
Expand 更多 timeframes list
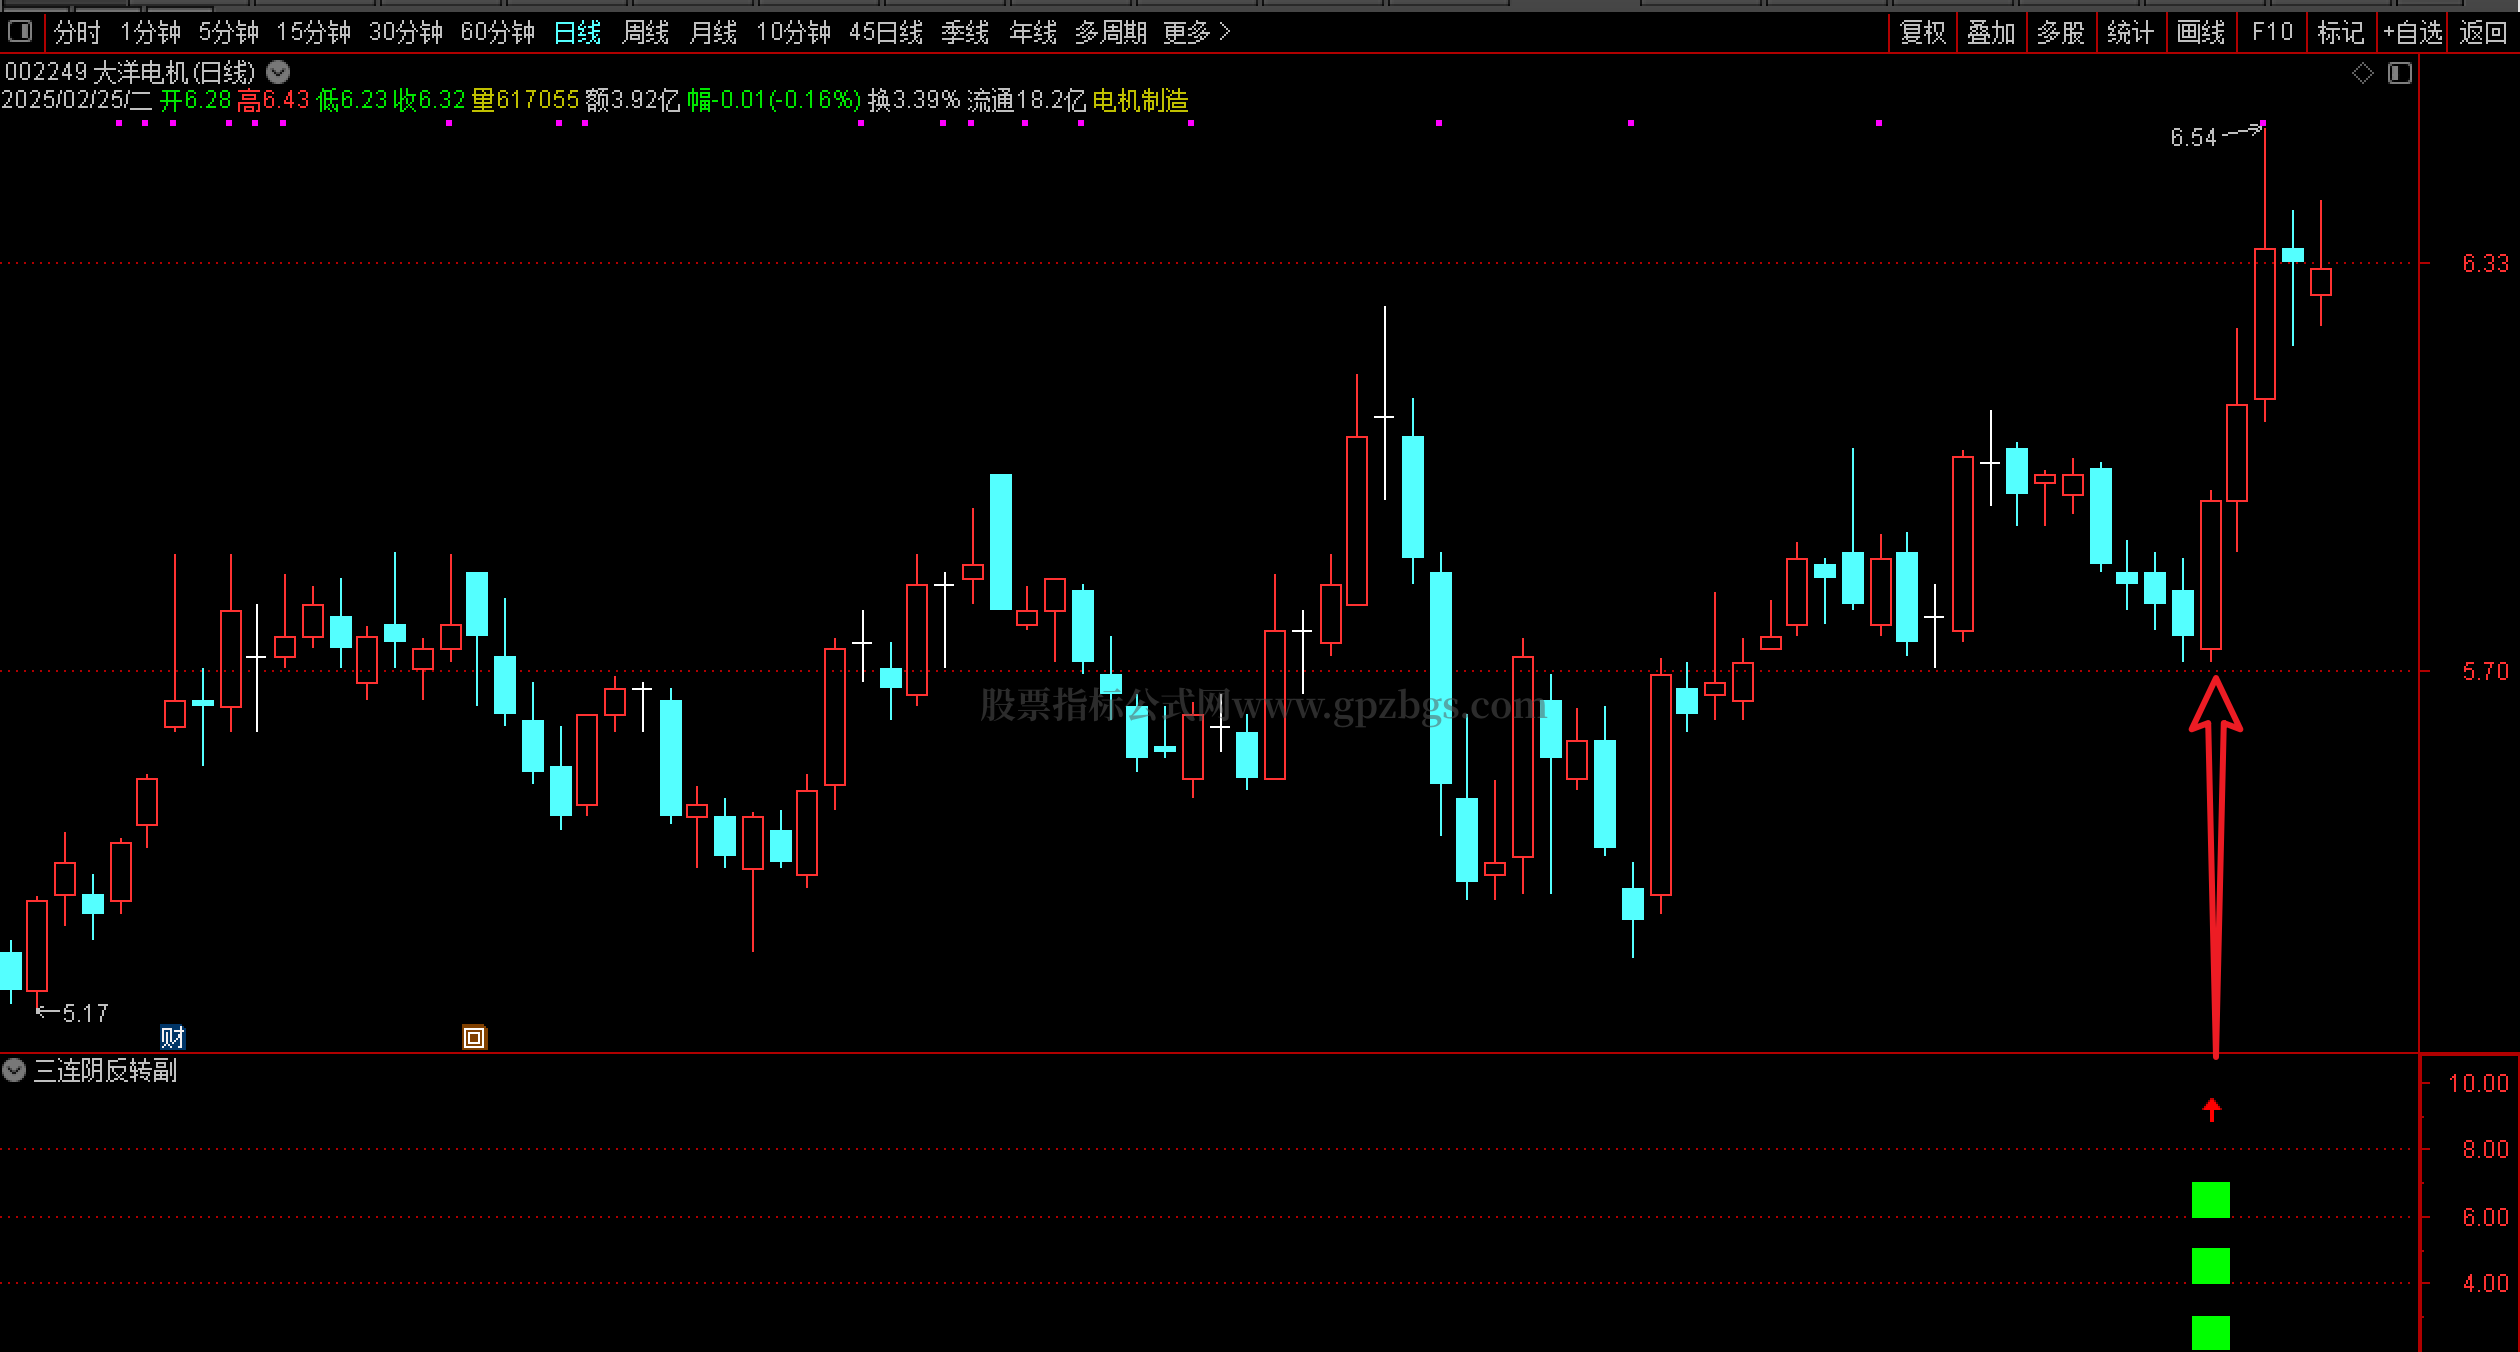click(x=1196, y=33)
